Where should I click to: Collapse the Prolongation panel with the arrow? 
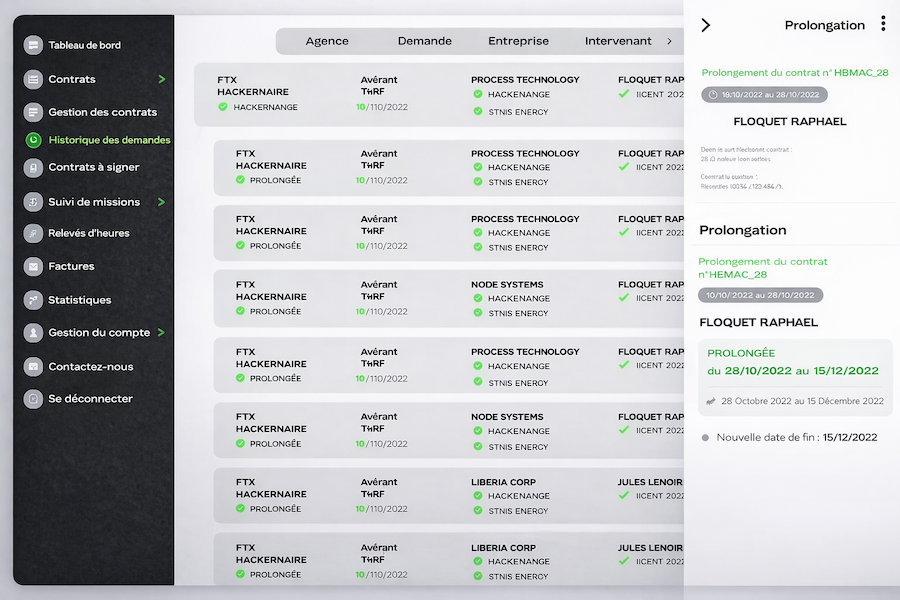(x=706, y=25)
